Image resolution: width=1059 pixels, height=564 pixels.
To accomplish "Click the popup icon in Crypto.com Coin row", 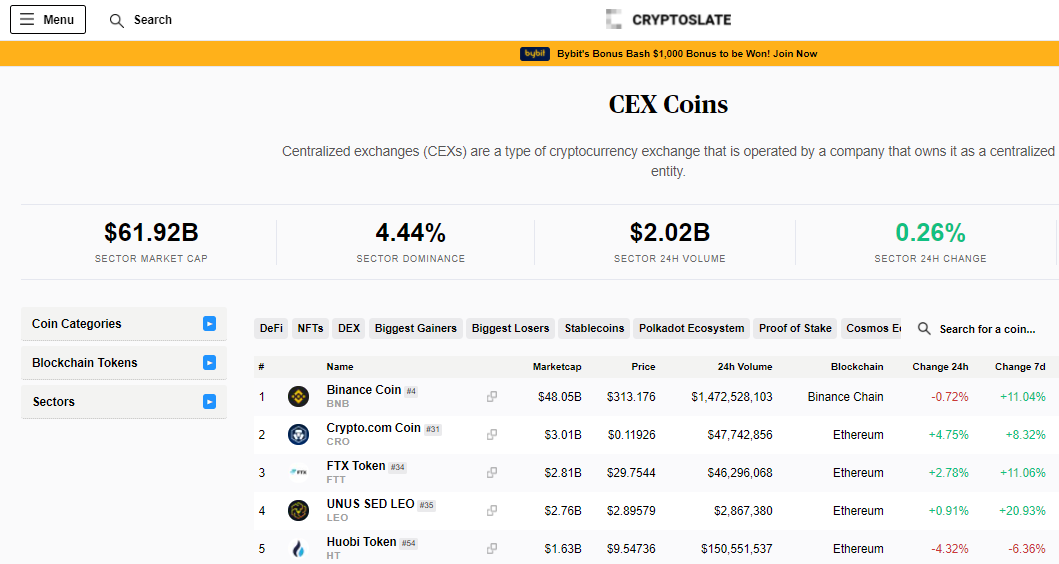I will point(492,434).
